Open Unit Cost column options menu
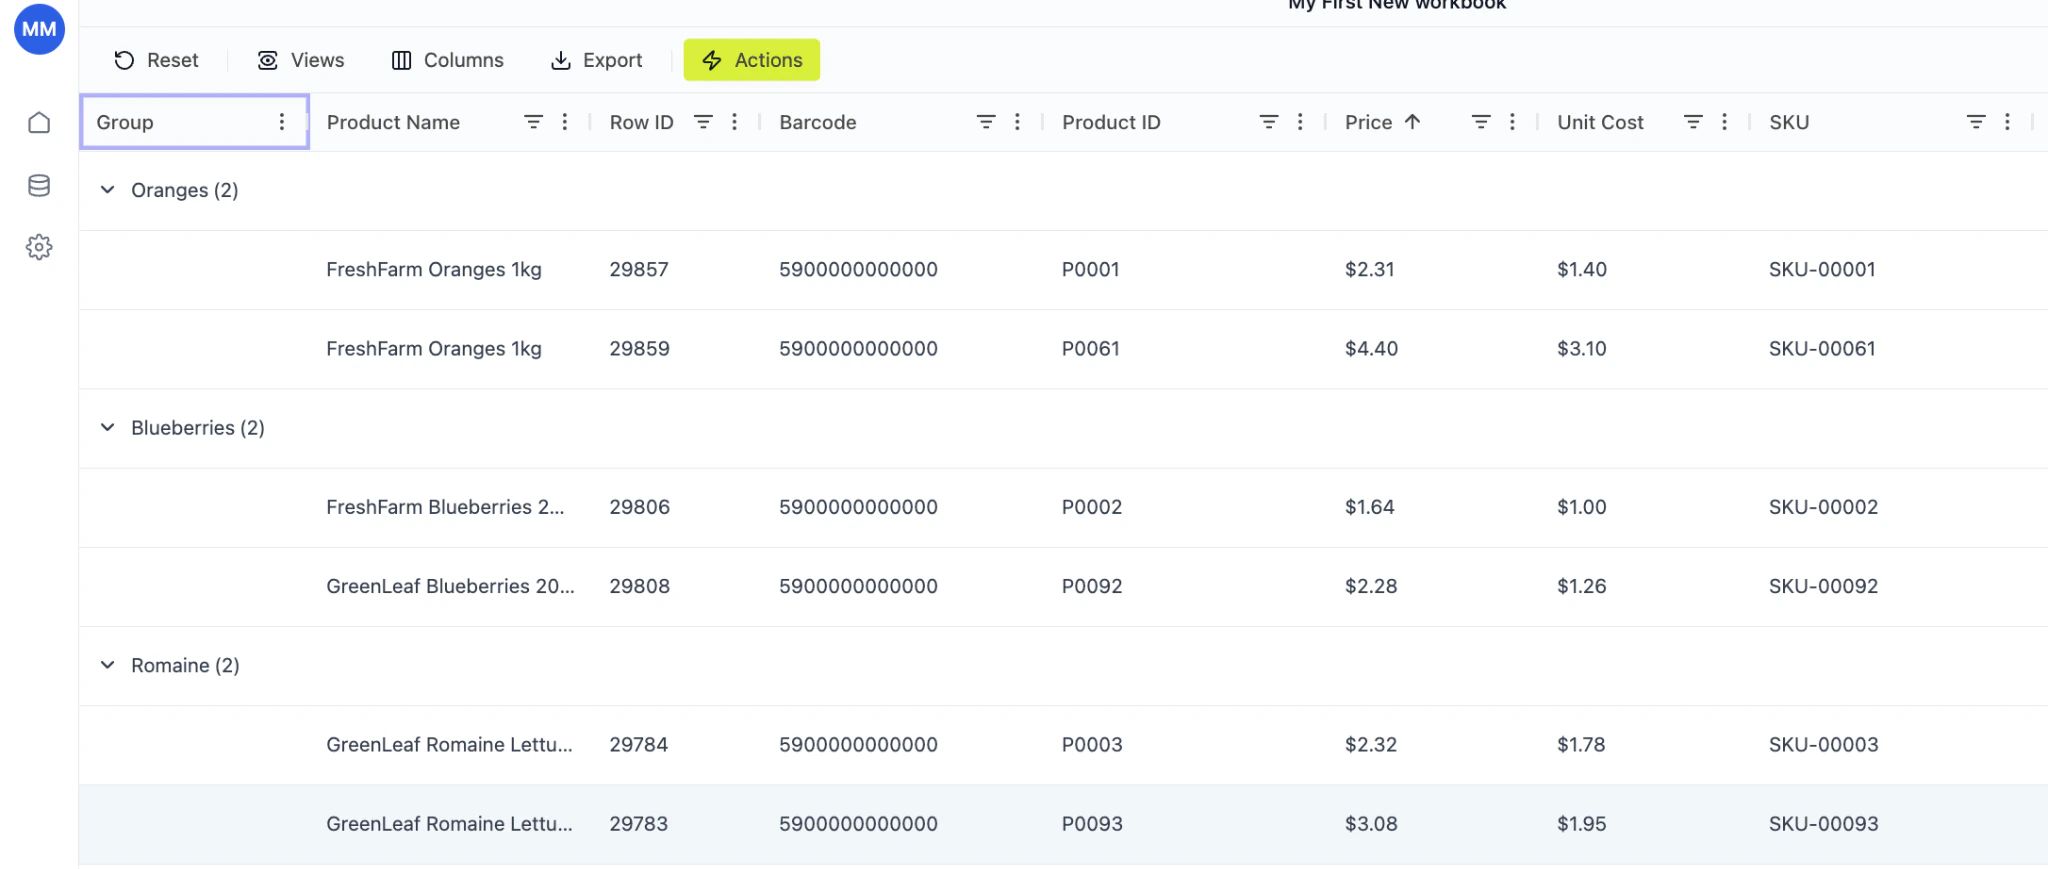The height and width of the screenshot is (869, 2048). pyautogui.click(x=1724, y=122)
